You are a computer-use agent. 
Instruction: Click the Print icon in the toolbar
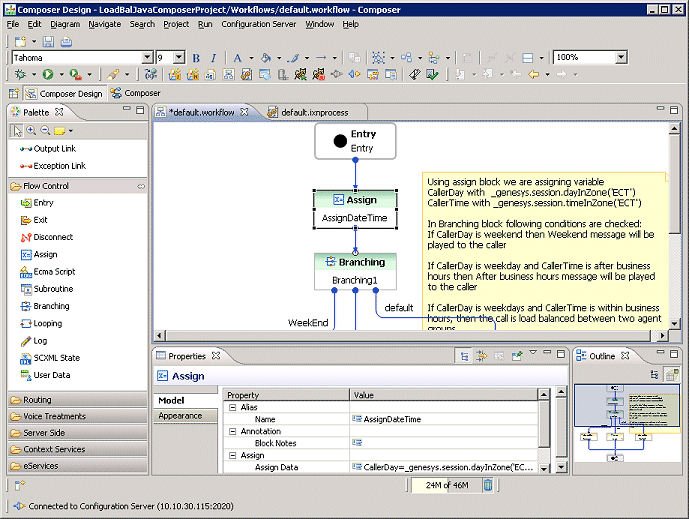[x=66, y=42]
